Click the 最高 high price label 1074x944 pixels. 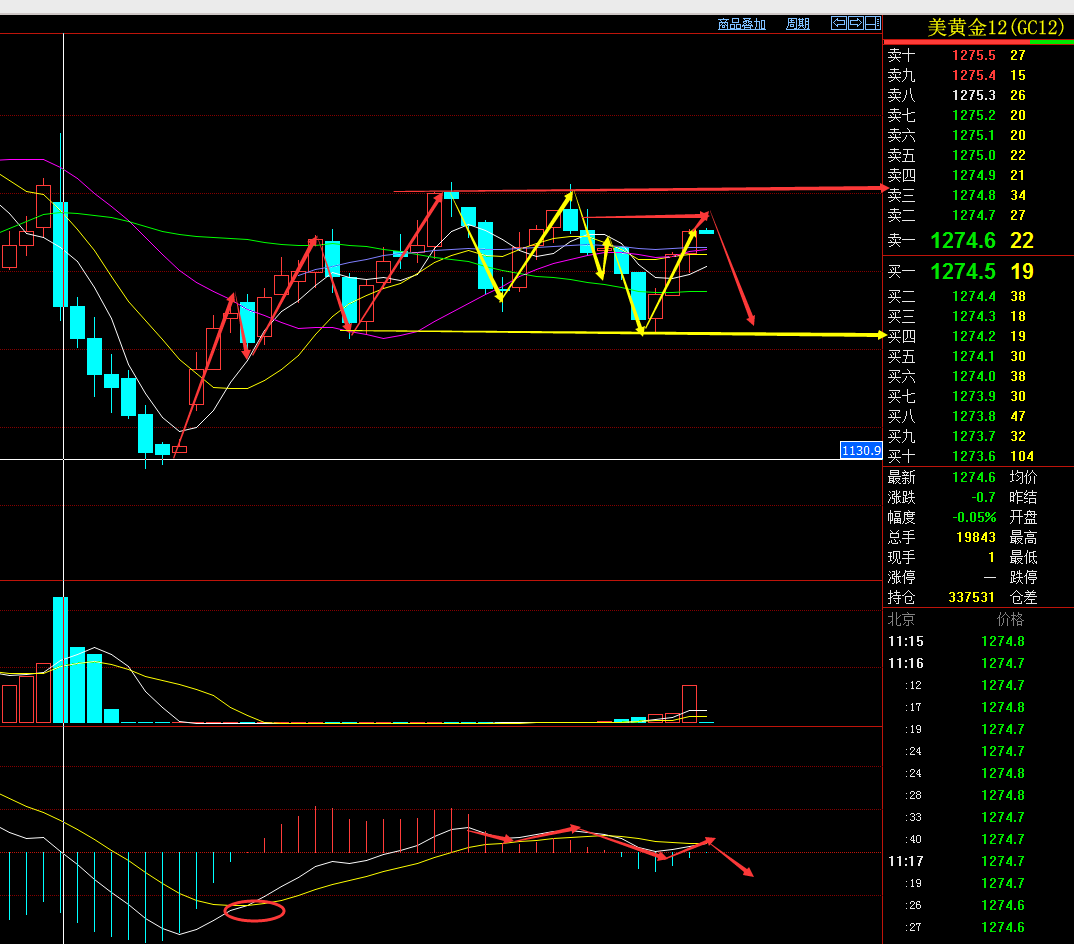tap(1023, 537)
